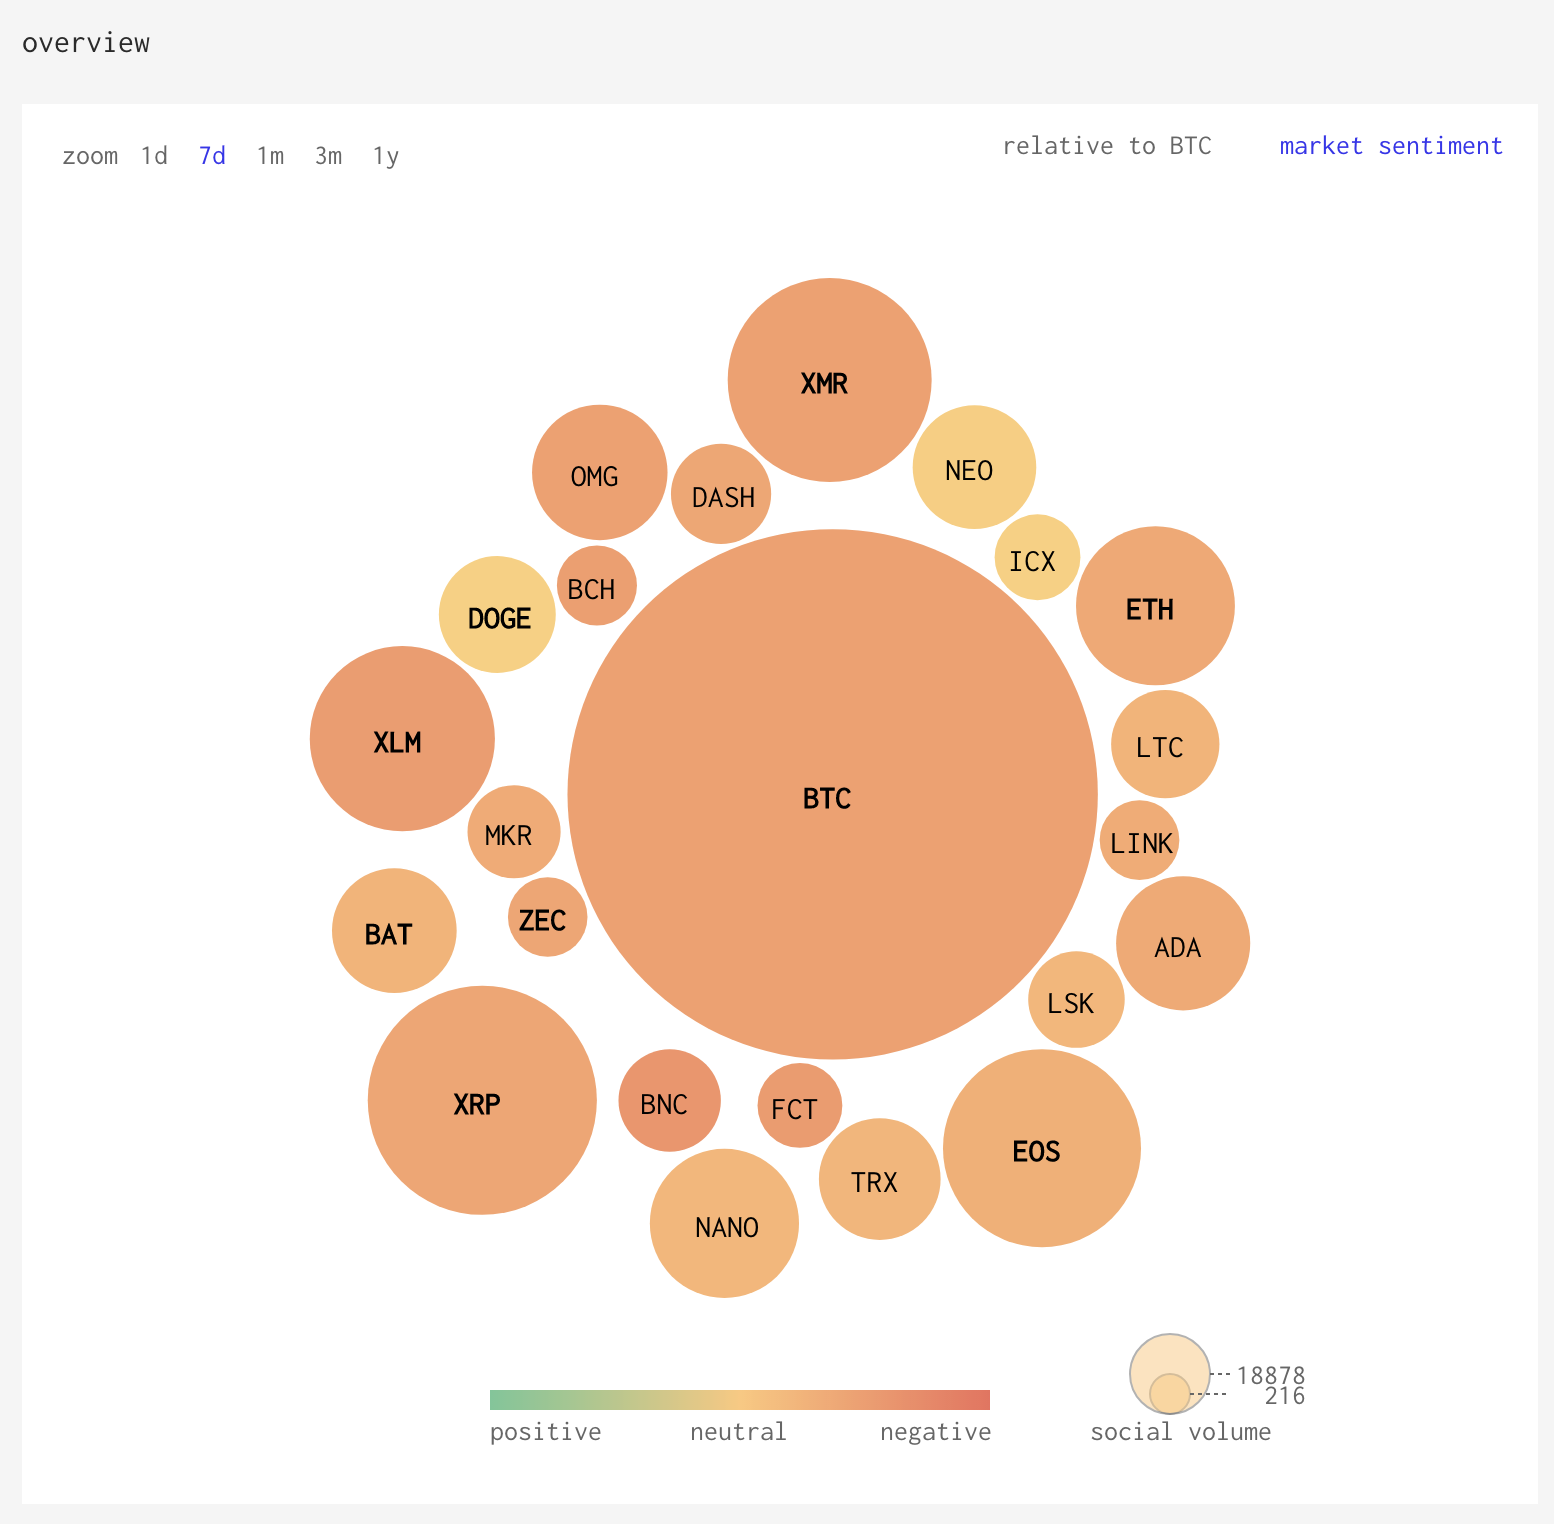1554x1524 pixels.
Task: Select the 1d zoom range
Action: pos(154,156)
